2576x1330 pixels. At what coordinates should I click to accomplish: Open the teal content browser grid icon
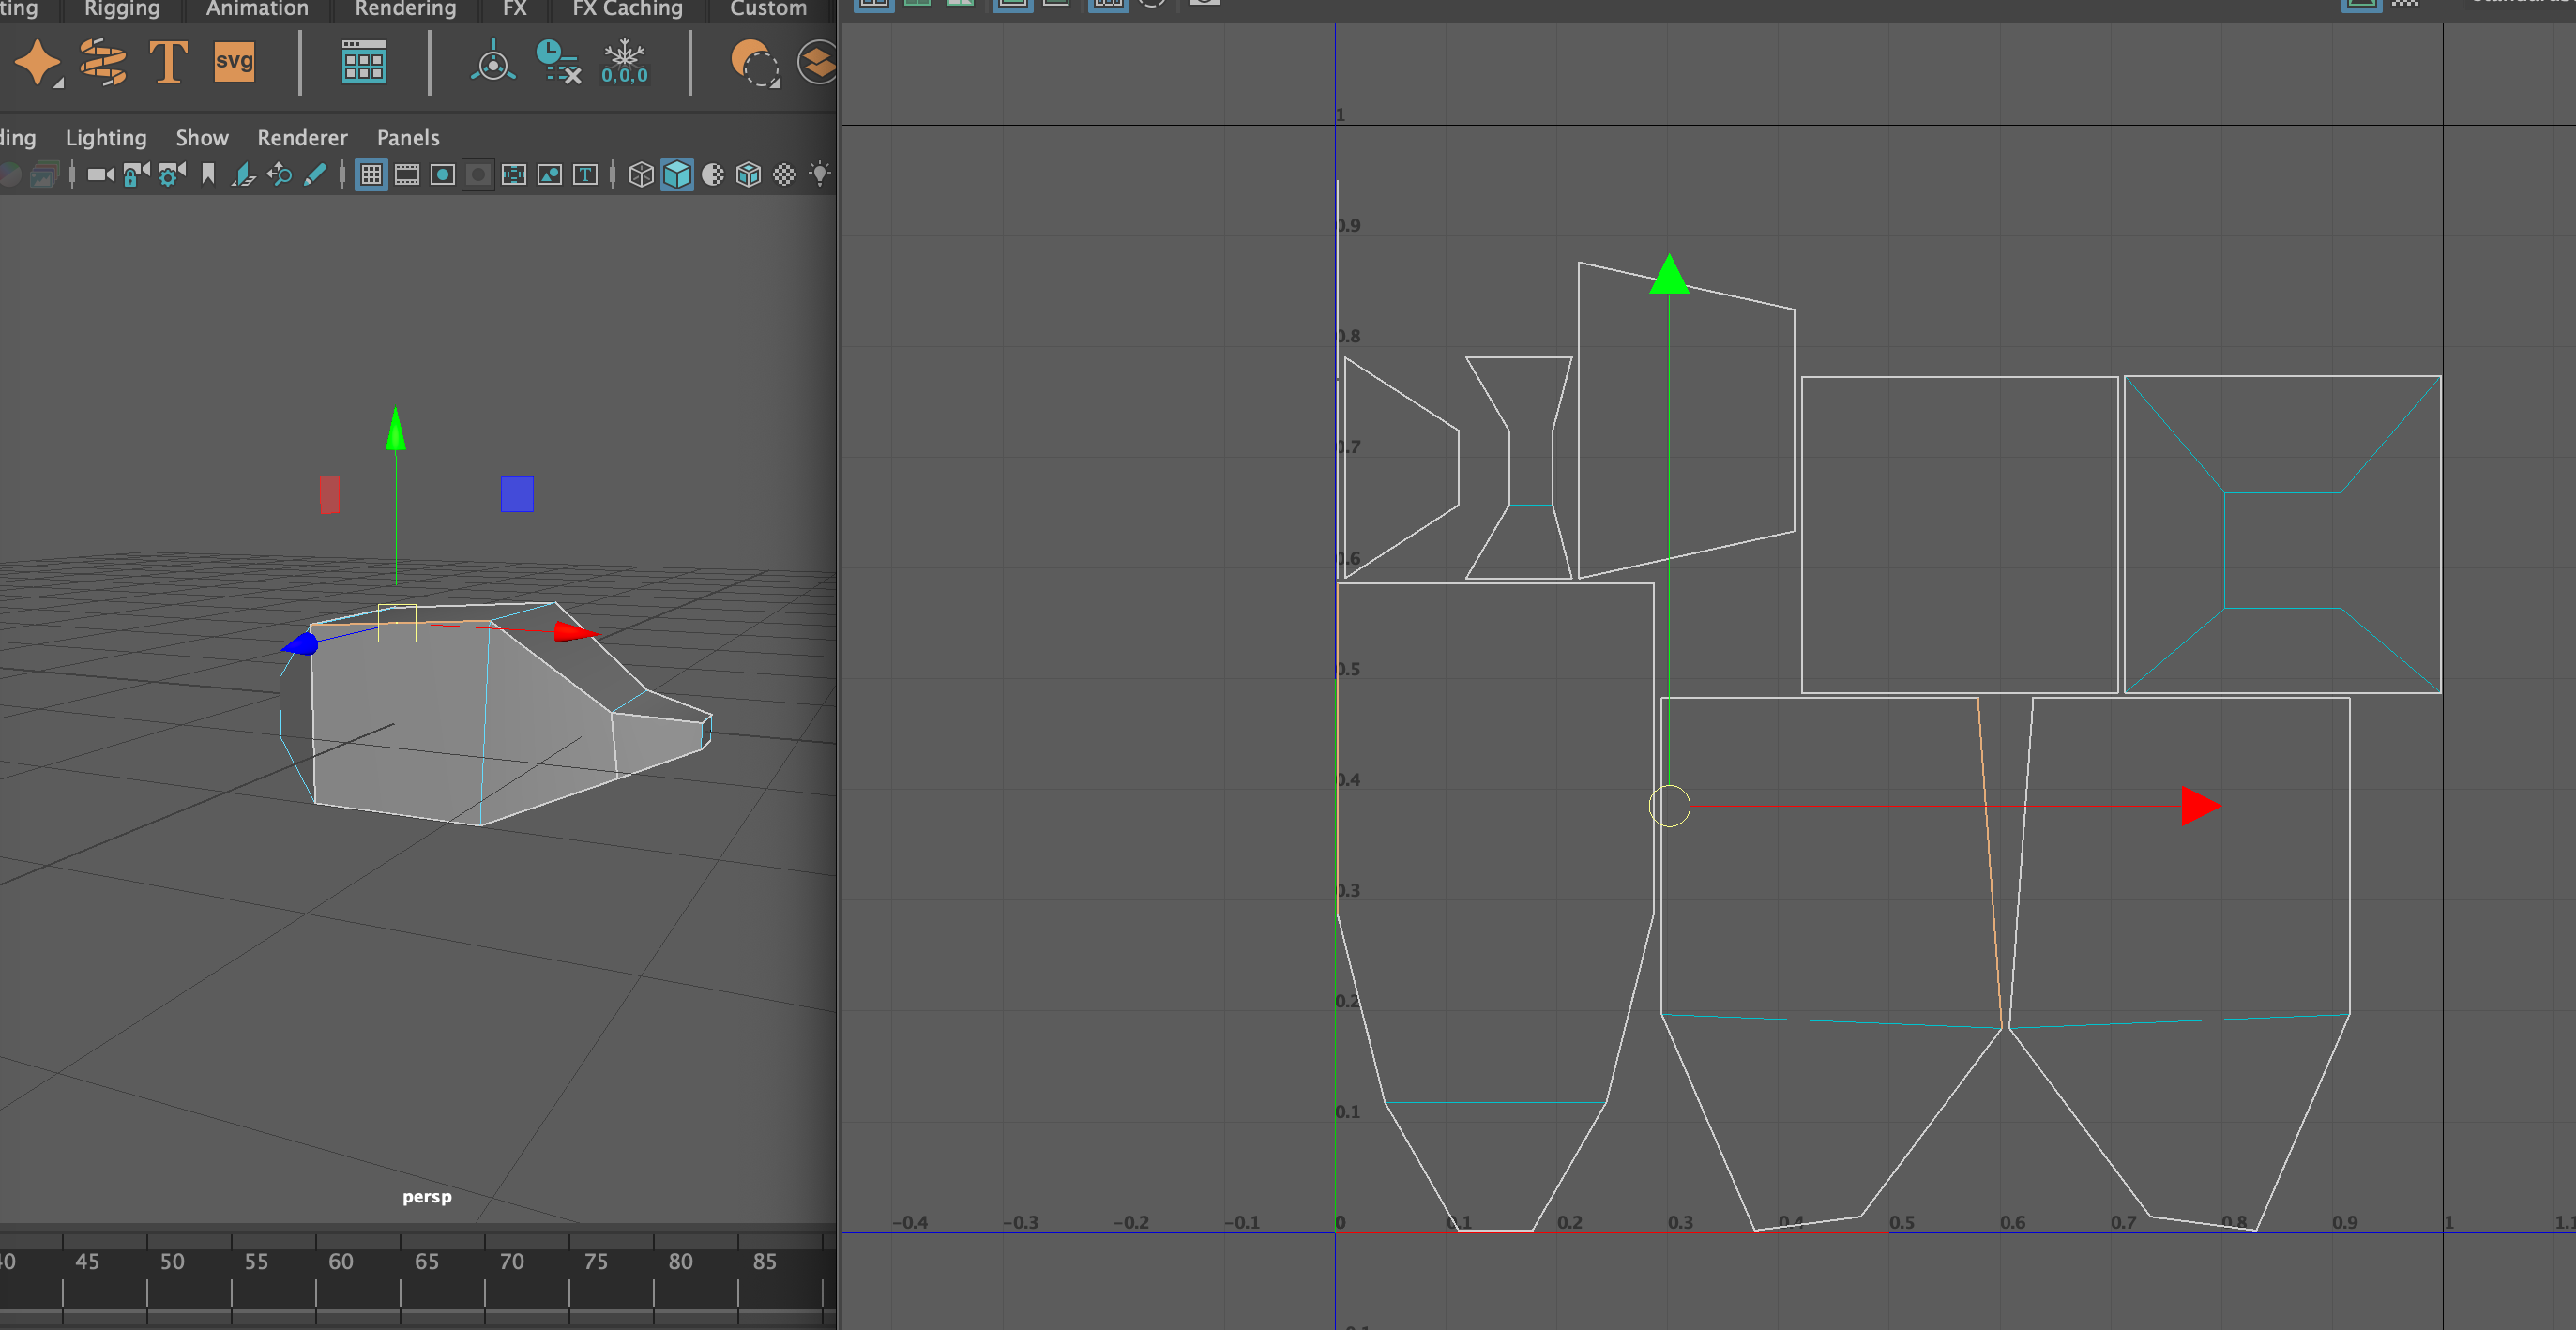[x=363, y=63]
